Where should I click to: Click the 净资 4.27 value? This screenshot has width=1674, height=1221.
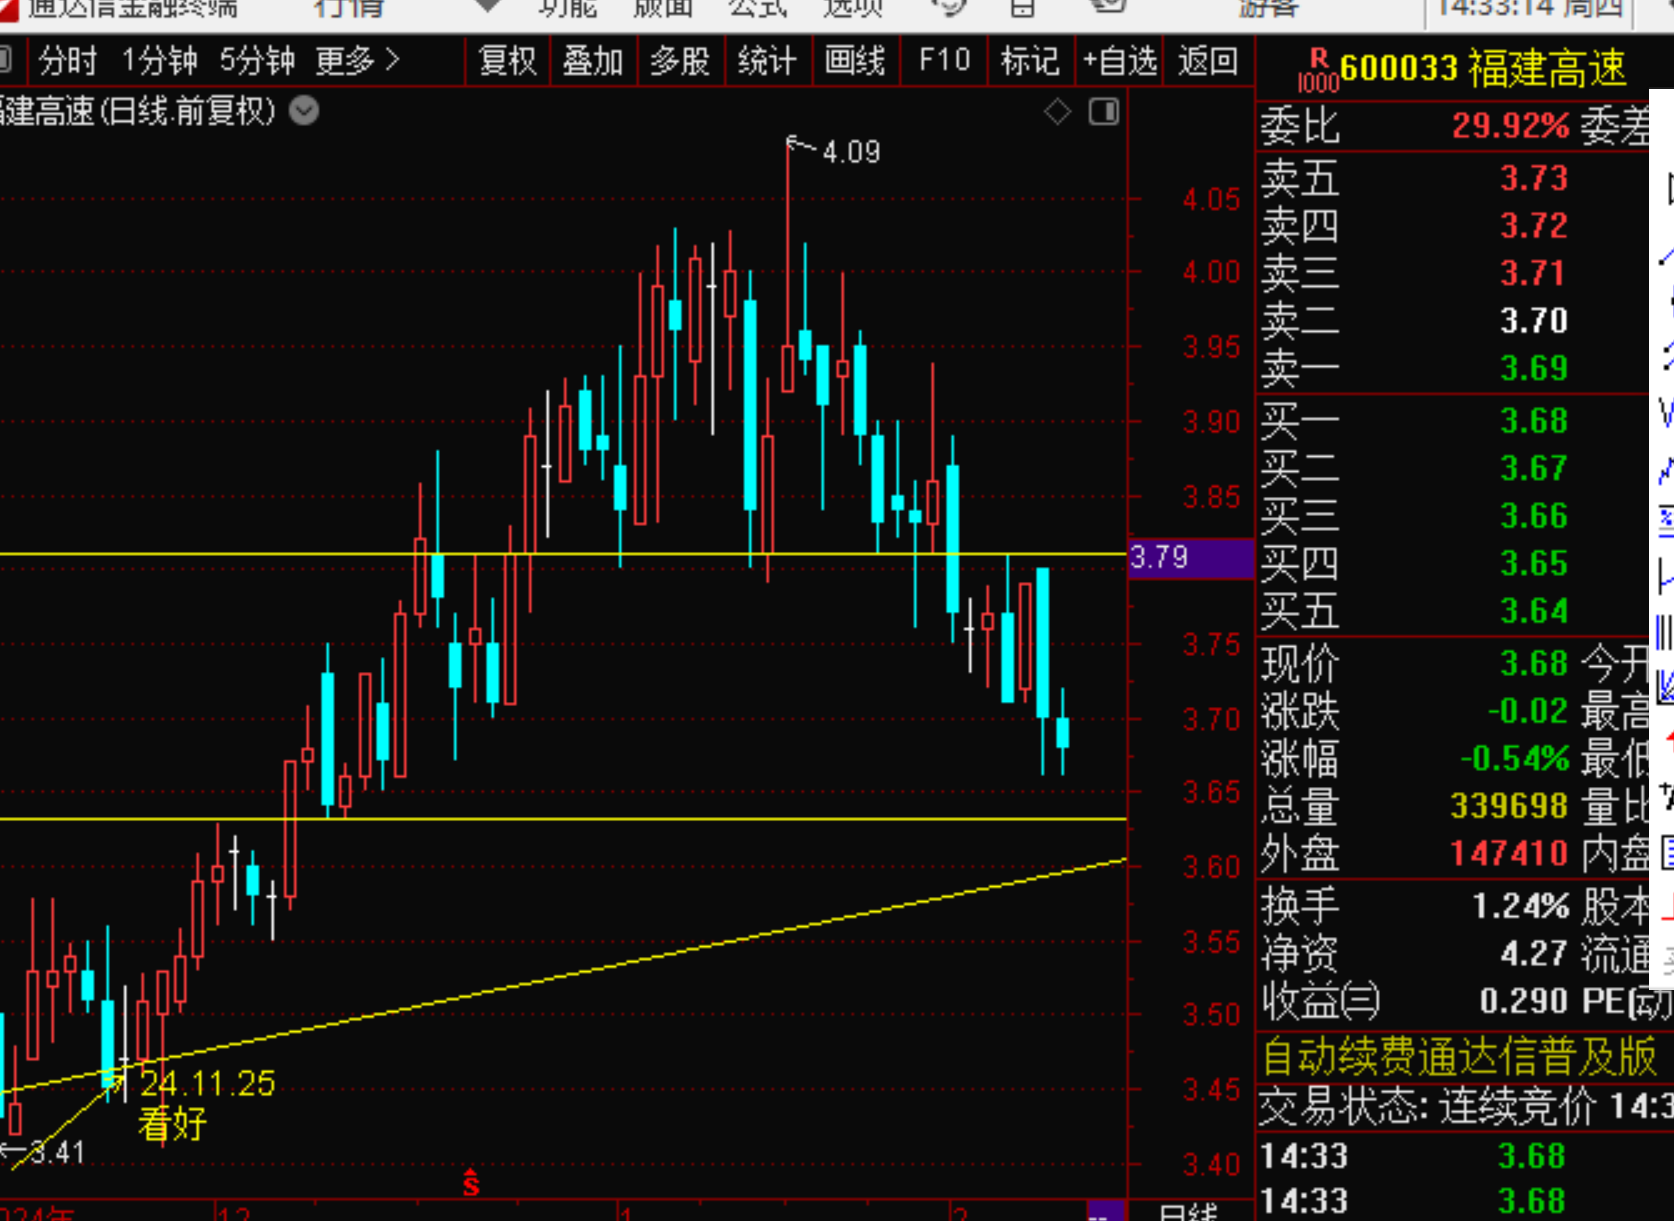point(1534,953)
